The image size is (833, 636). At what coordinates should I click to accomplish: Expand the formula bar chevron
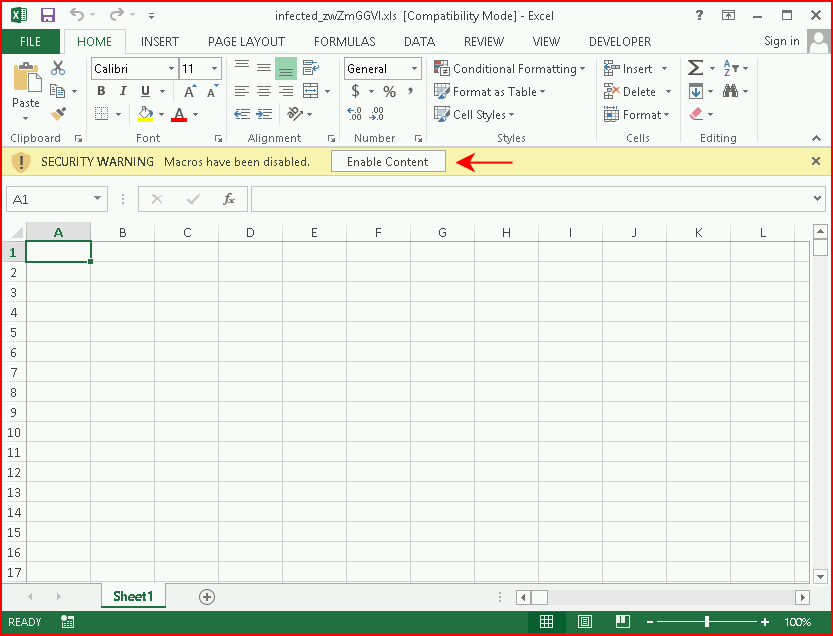point(817,198)
